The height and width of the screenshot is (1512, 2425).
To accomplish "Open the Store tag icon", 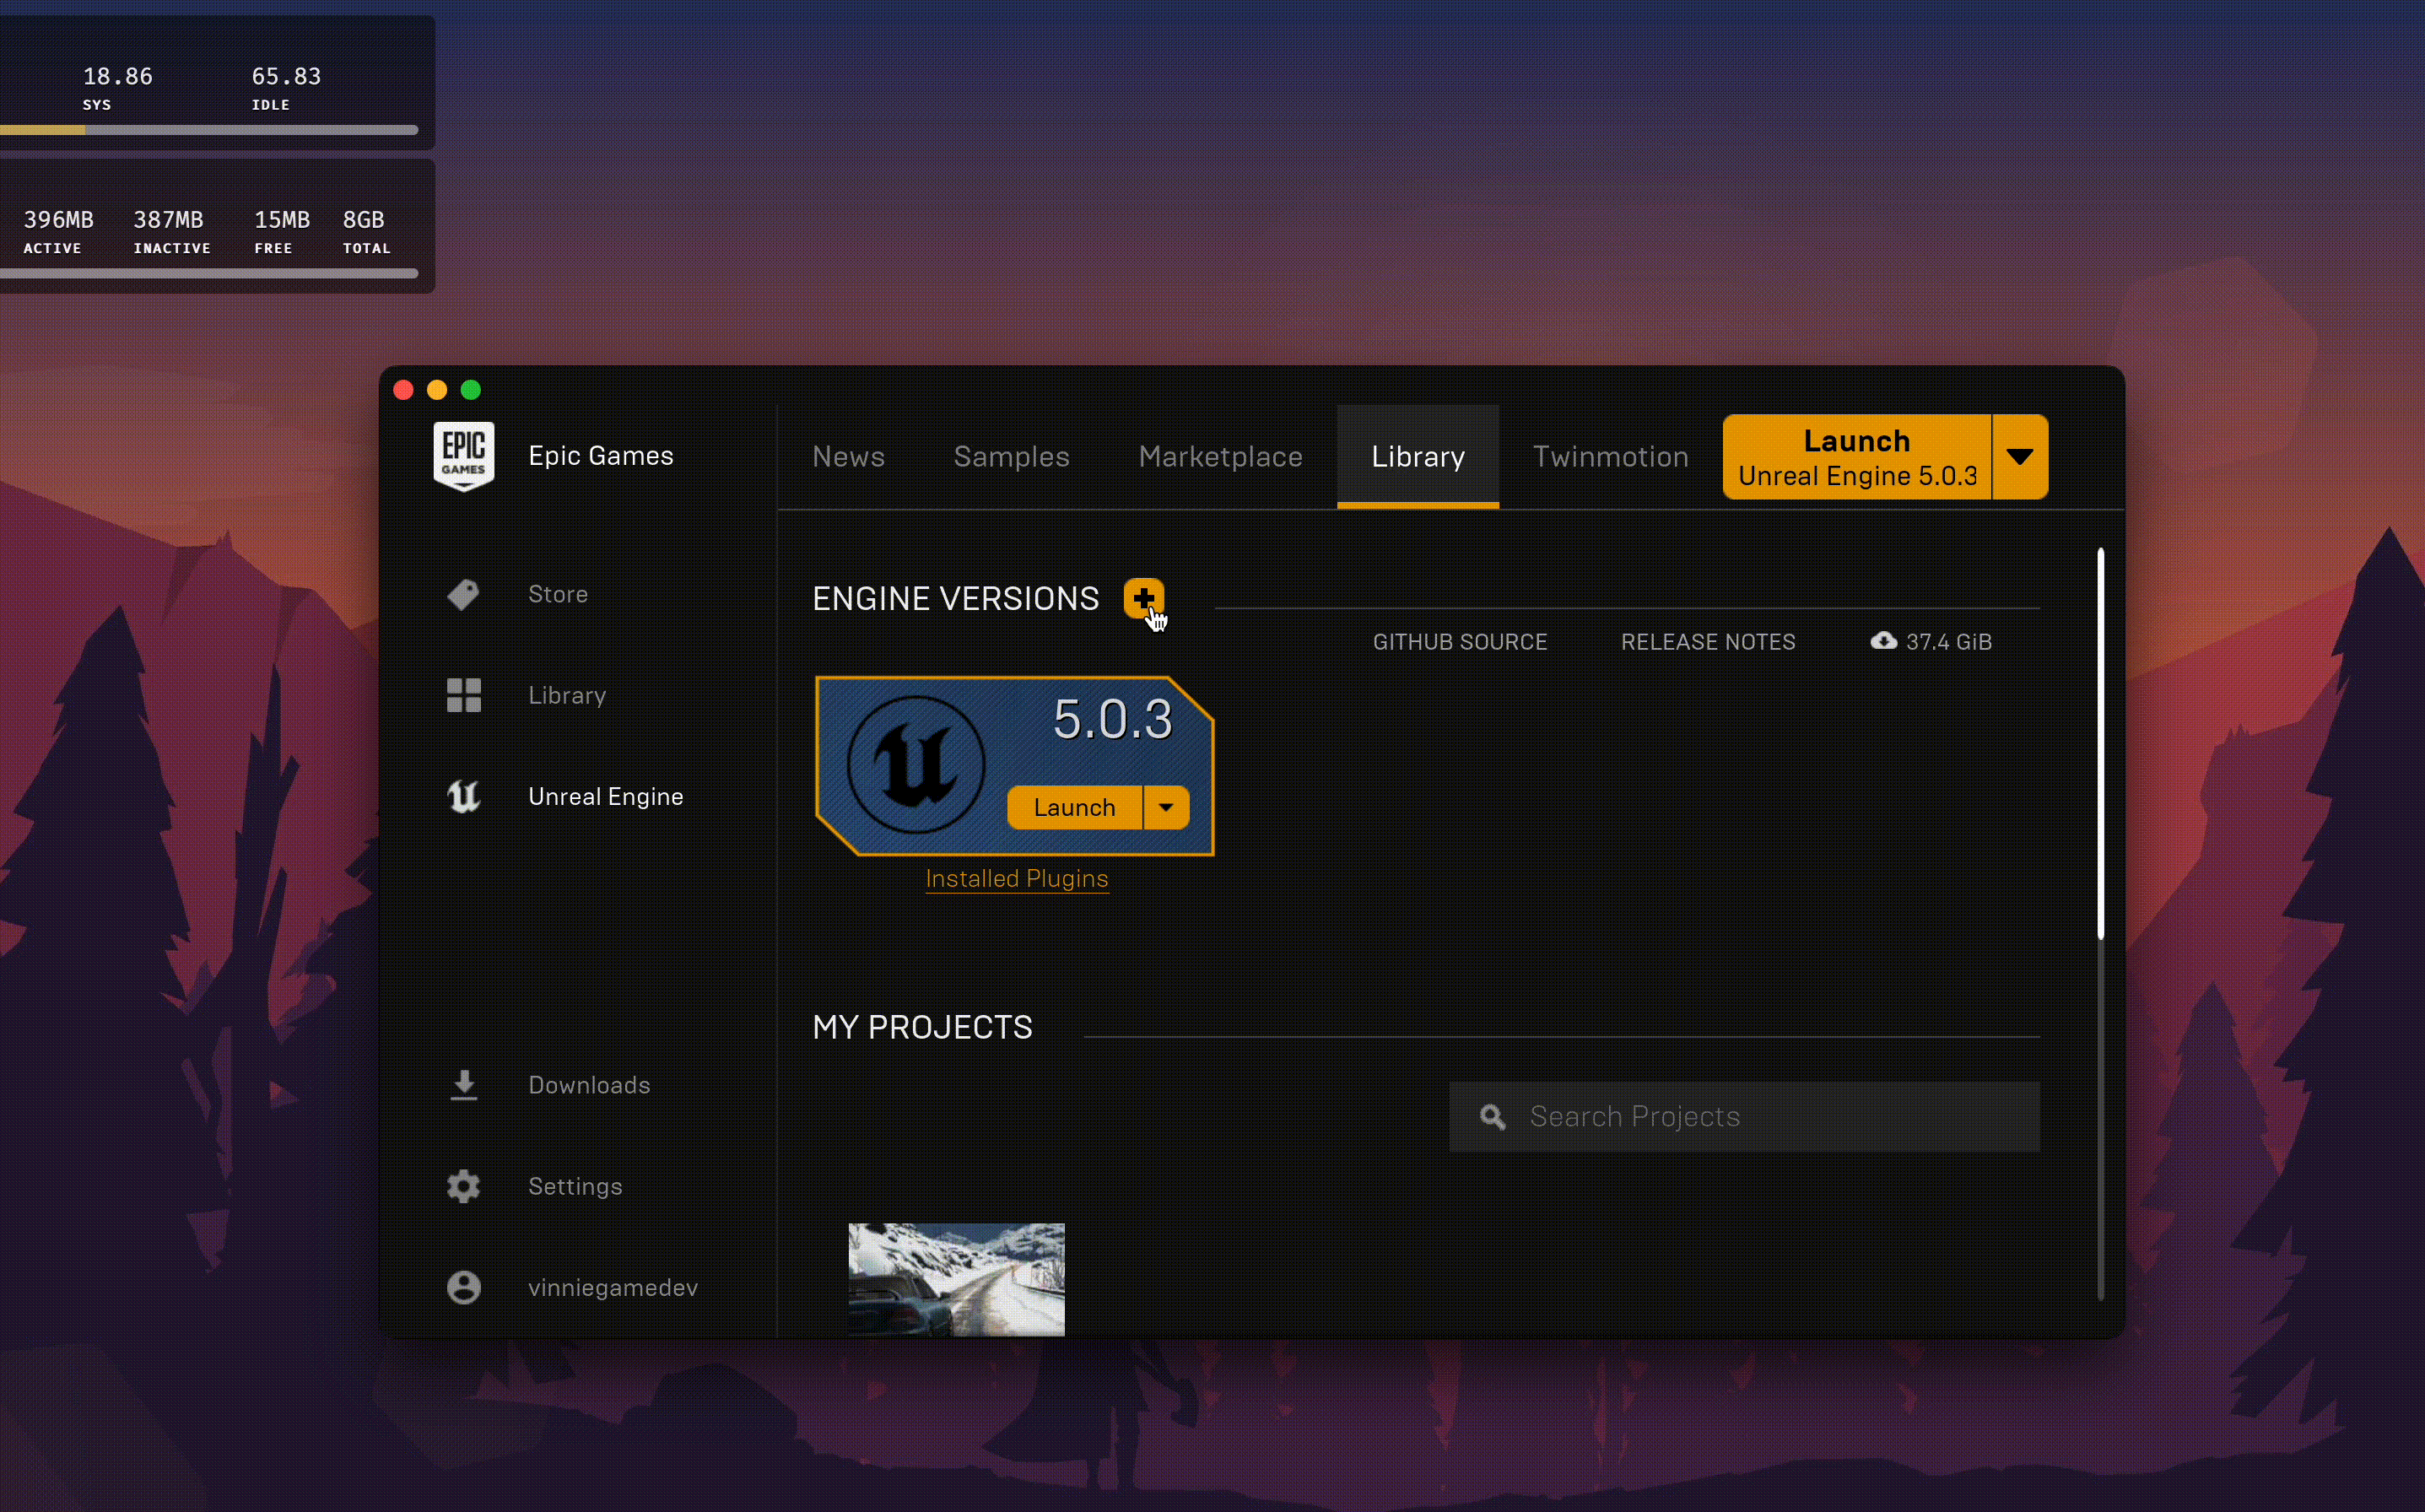I will pyautogui.click(x=463, y=595).
